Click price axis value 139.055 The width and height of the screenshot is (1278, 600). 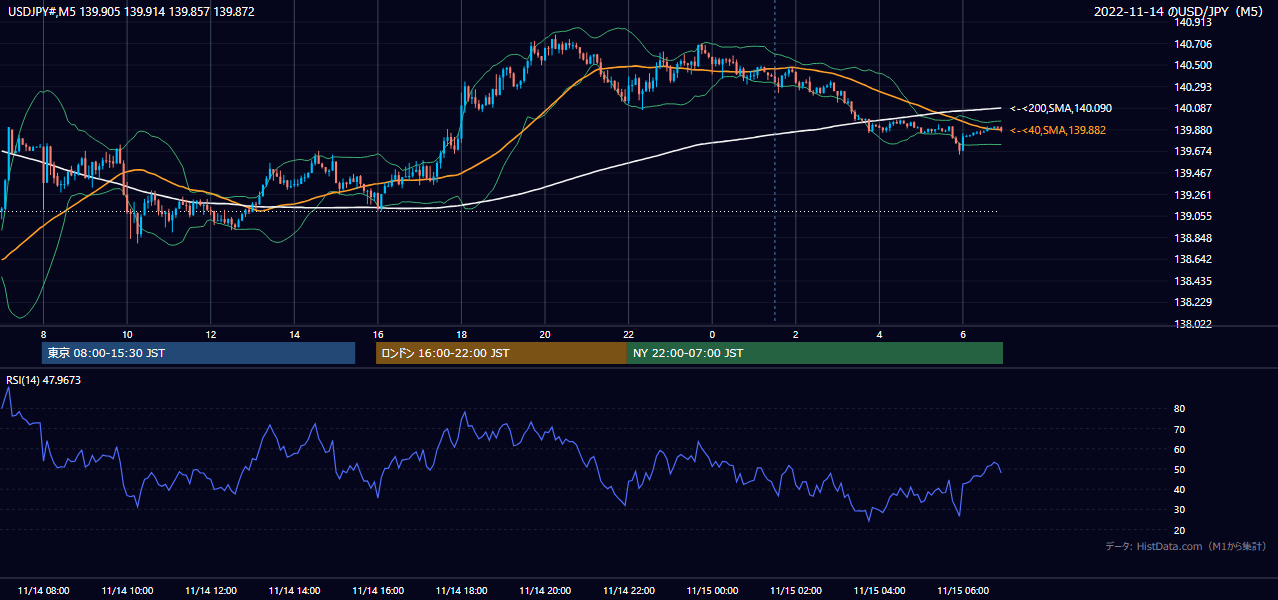pos(1194,216)
